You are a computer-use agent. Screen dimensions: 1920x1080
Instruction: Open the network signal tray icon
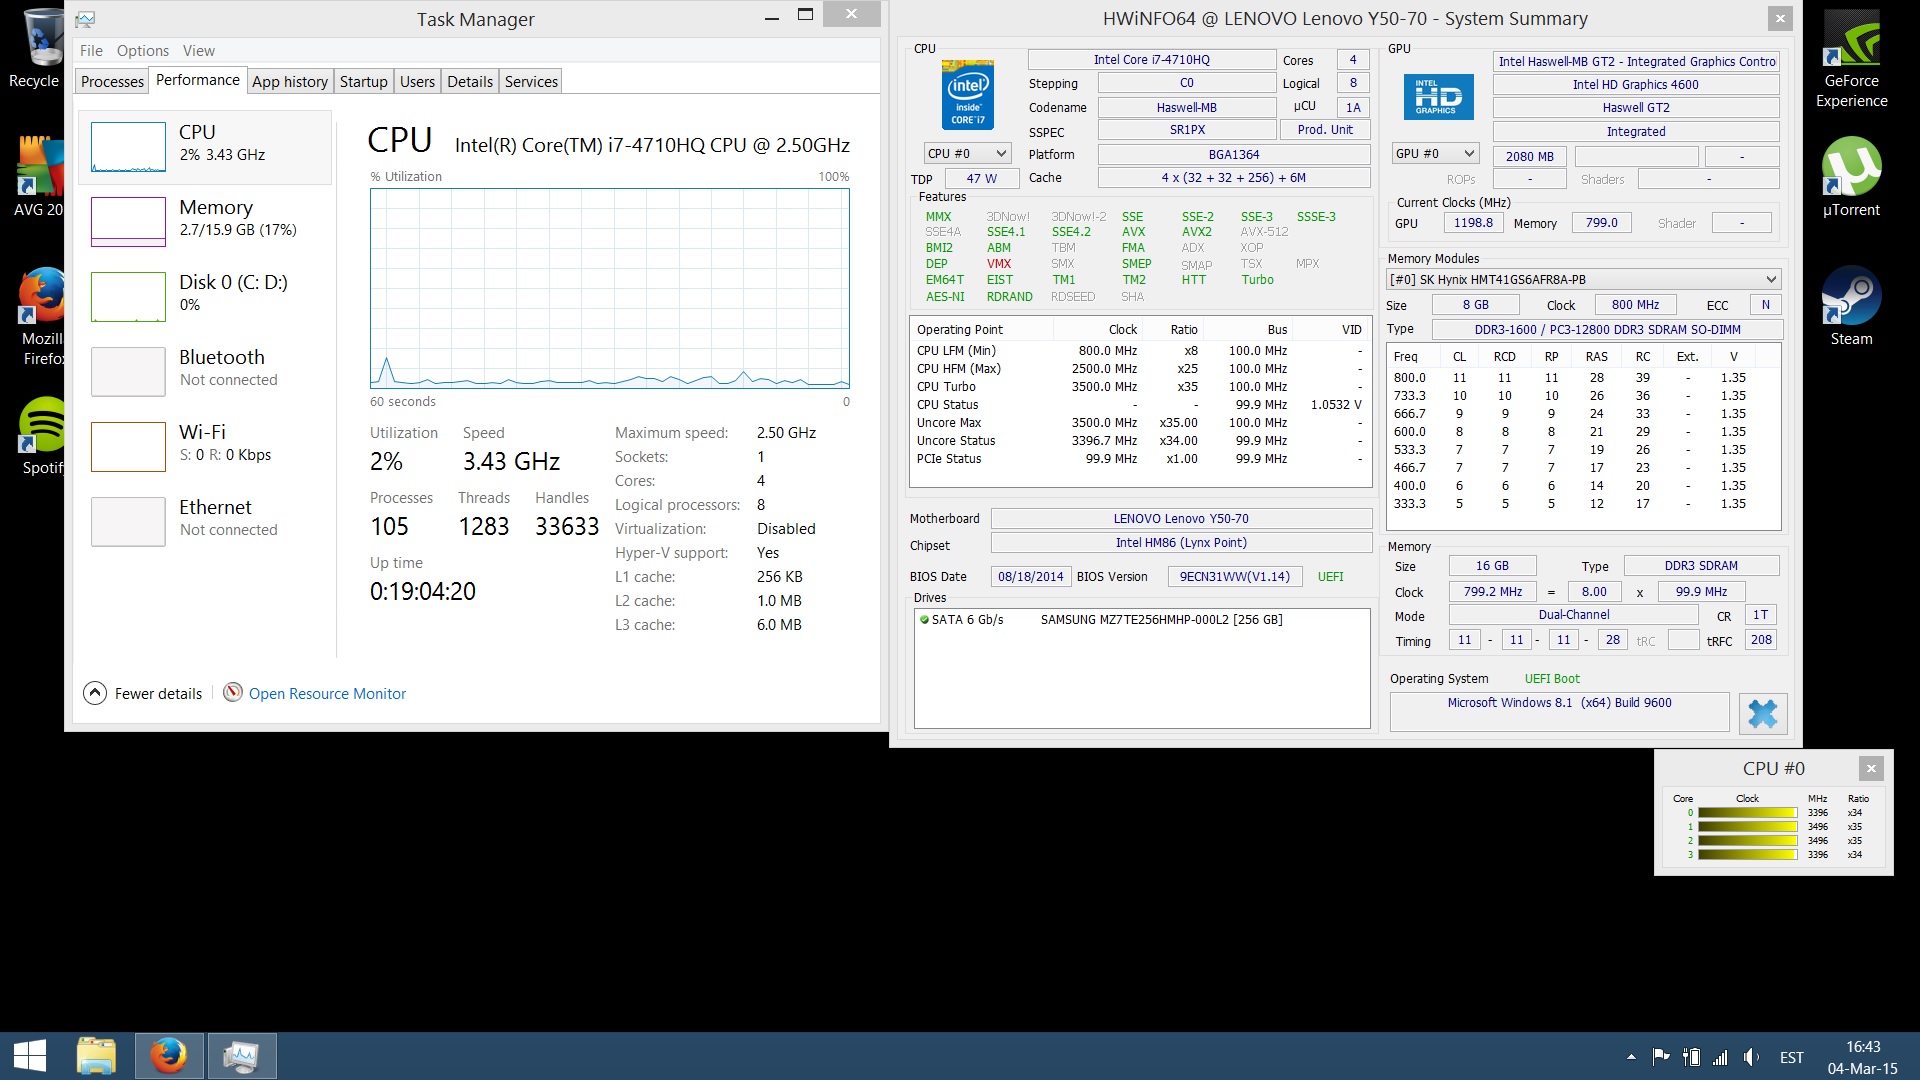(x=1720, y=1057)
